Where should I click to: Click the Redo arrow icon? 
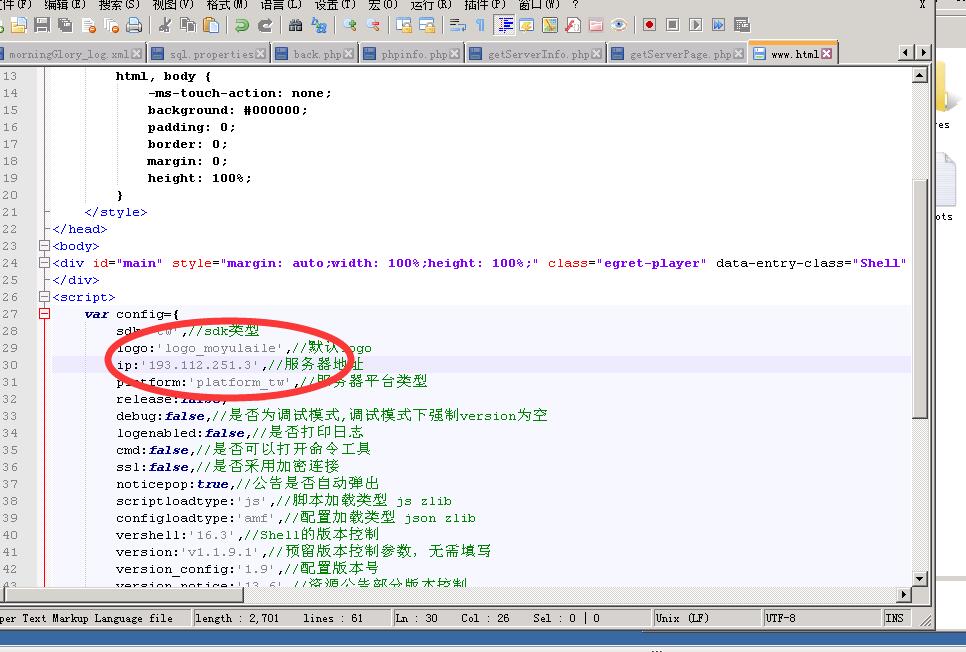(x=265, y=25)
